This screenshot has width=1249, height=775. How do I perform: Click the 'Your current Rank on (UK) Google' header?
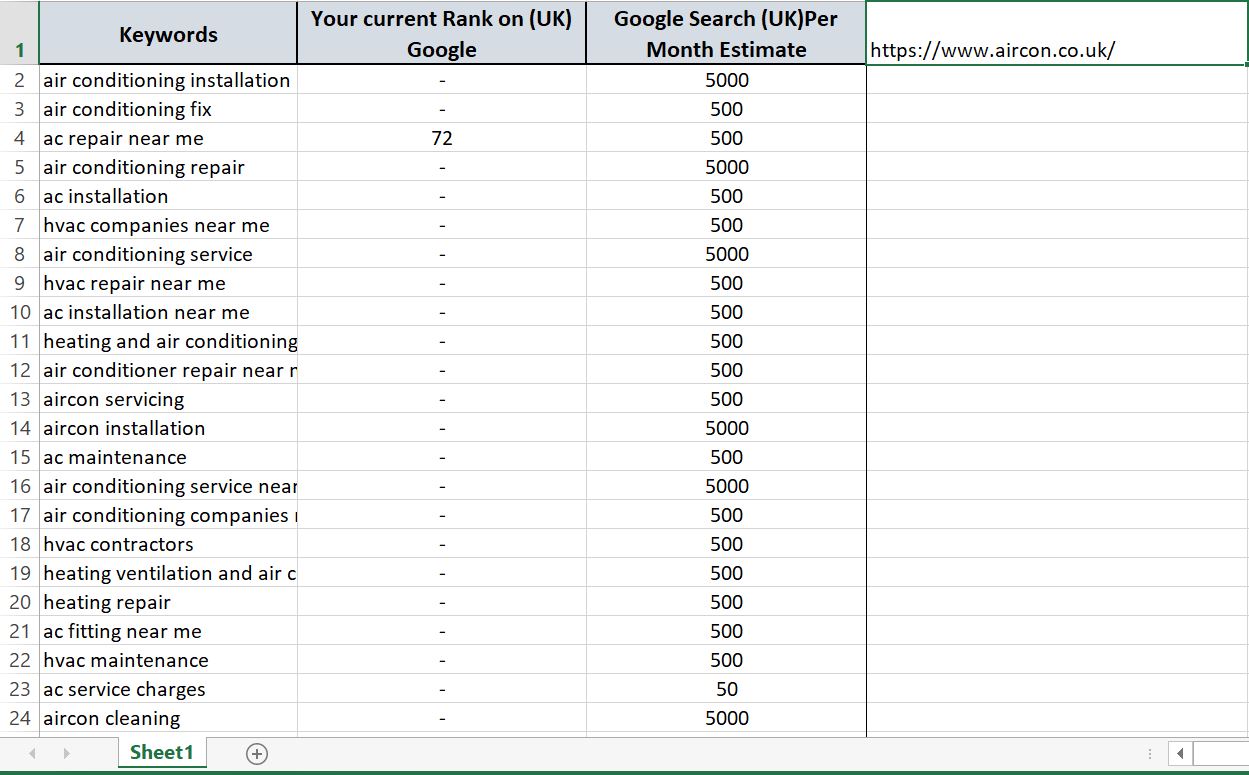(441, 33)
